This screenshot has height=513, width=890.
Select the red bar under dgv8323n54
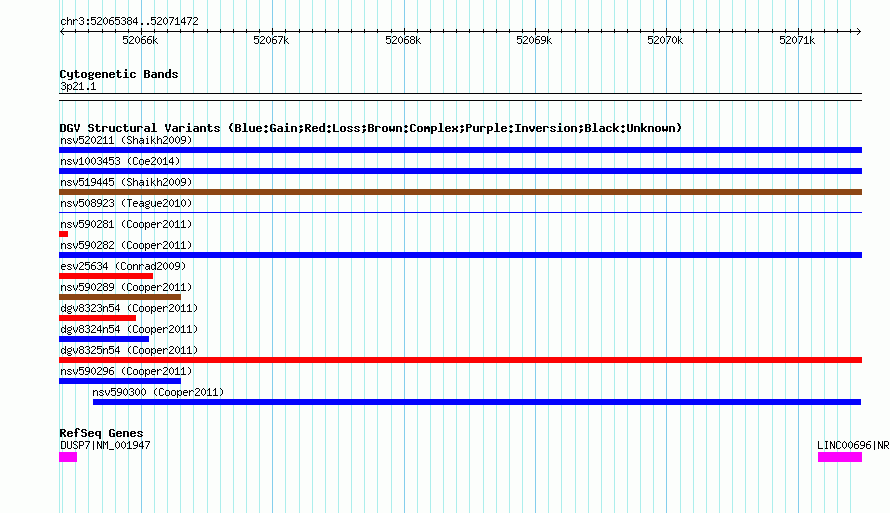tap(98, 318)
